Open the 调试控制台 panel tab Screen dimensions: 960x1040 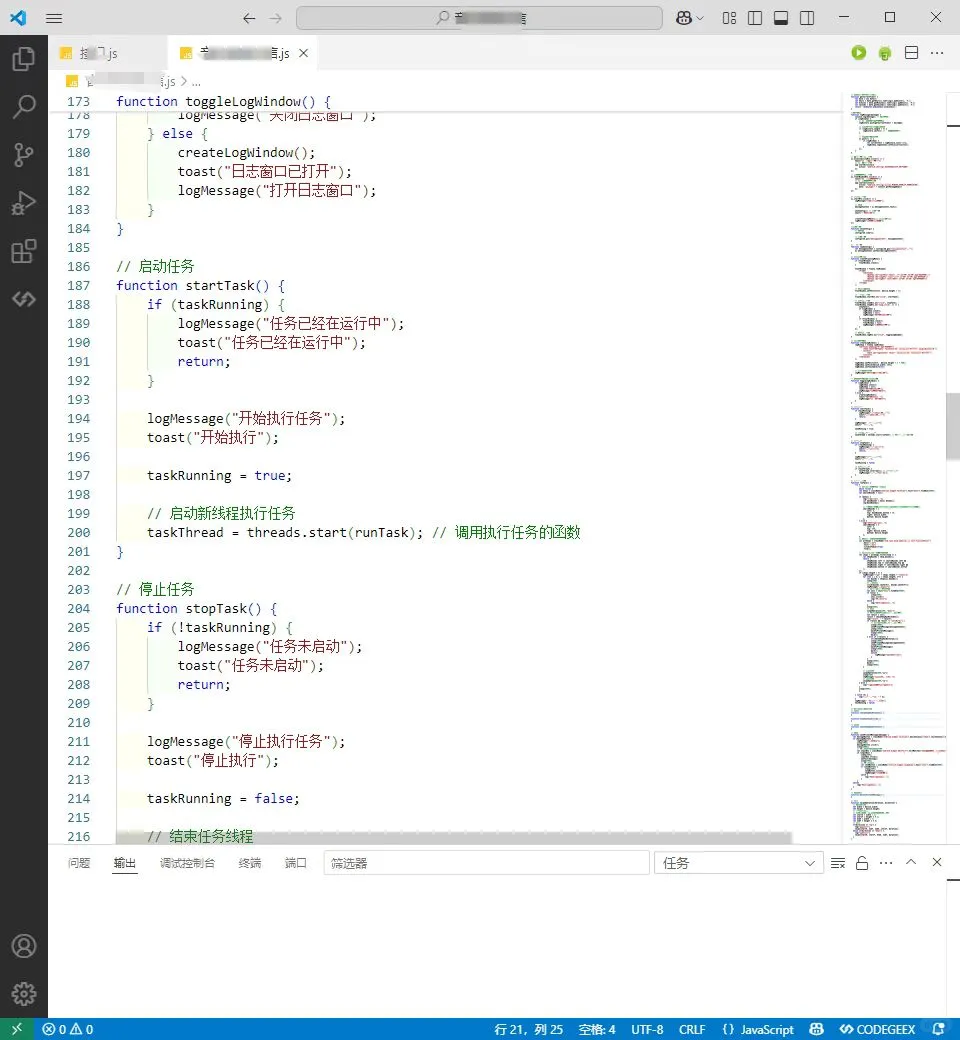tap(187, 862)
